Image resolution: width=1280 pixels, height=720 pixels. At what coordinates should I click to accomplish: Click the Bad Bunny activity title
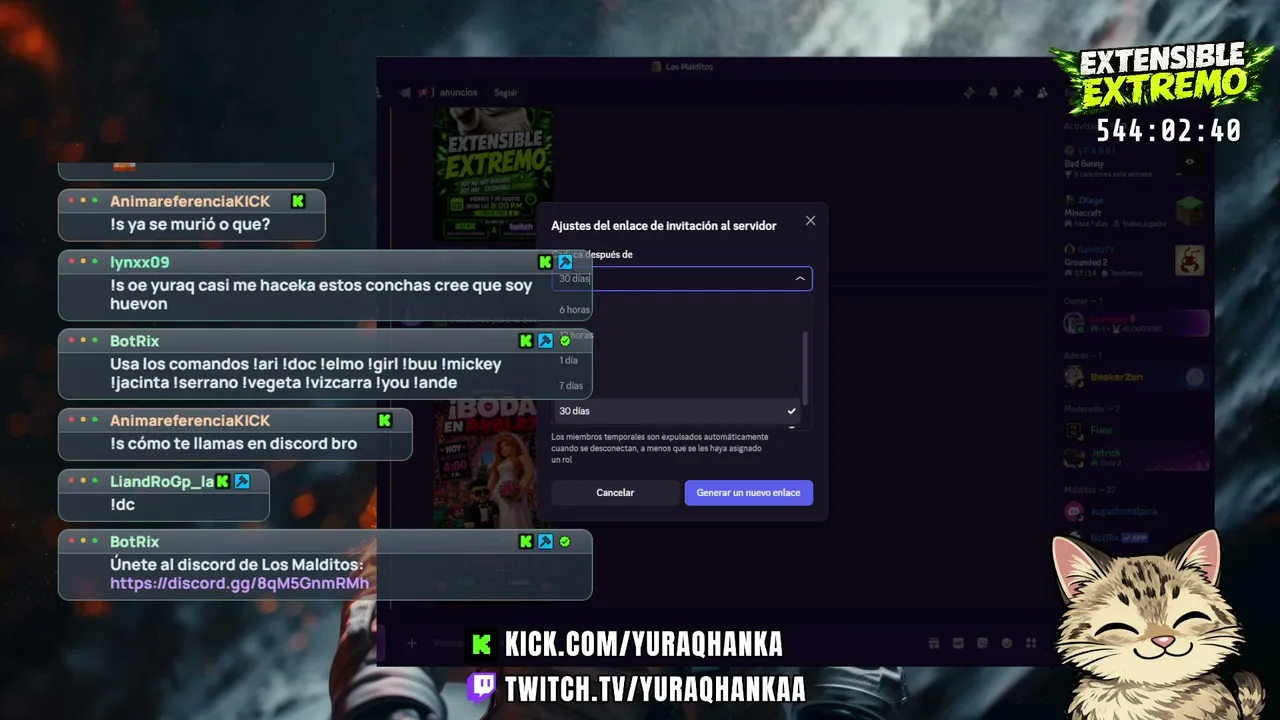pos(1084,164)
